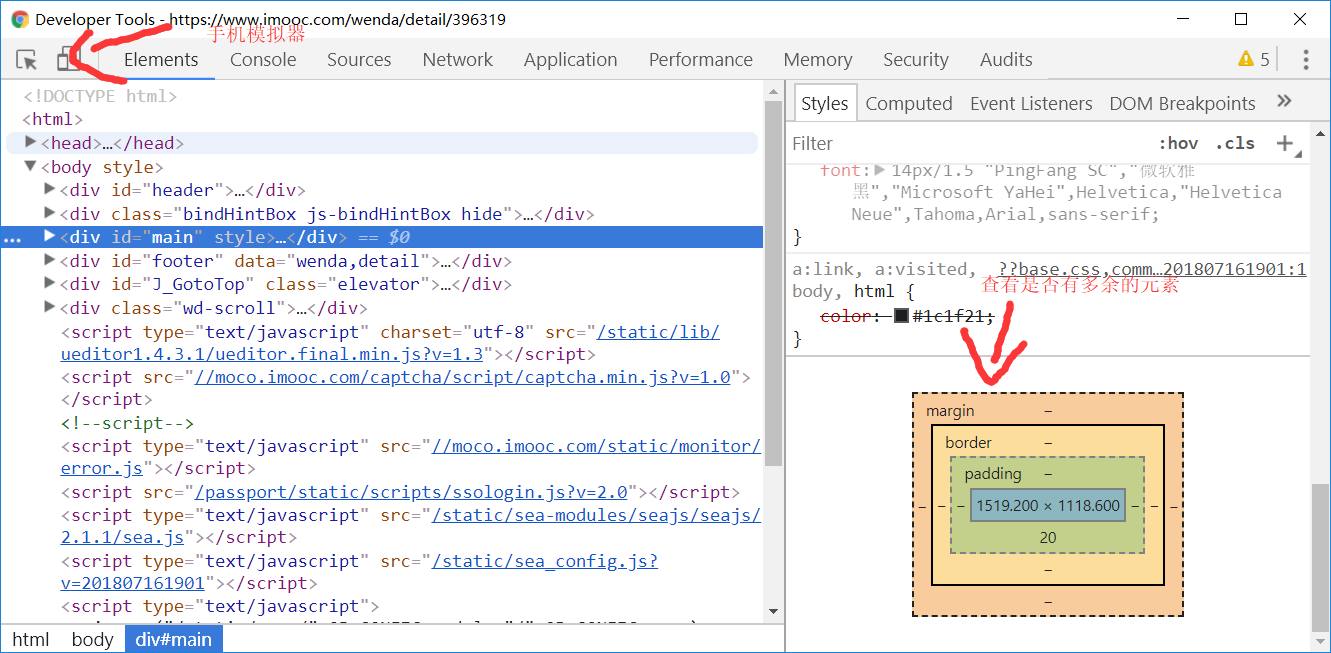1331x653 pixels.
Task: Expand the selected div id main node
Action: [50, 237]
